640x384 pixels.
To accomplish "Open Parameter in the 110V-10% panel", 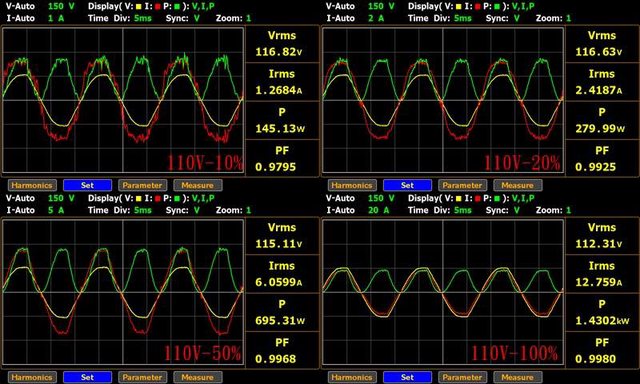I will click(x=142, y=185).
